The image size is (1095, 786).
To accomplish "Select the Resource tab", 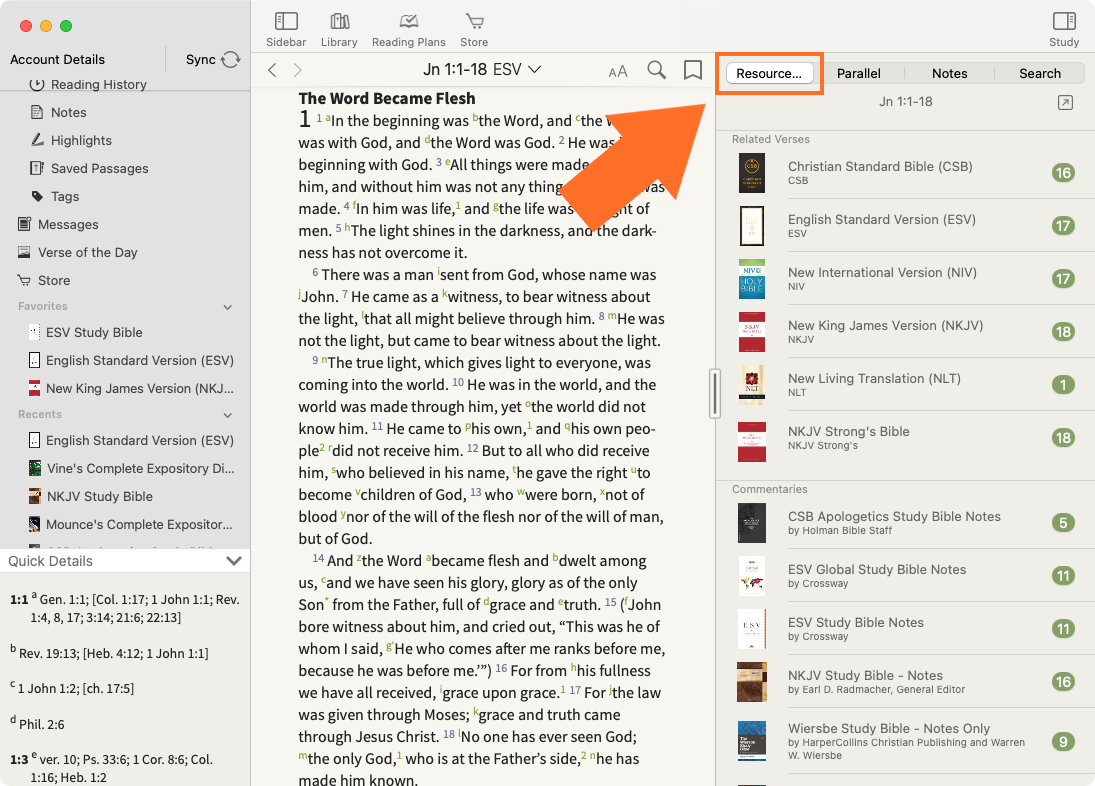I will (770, 73).
